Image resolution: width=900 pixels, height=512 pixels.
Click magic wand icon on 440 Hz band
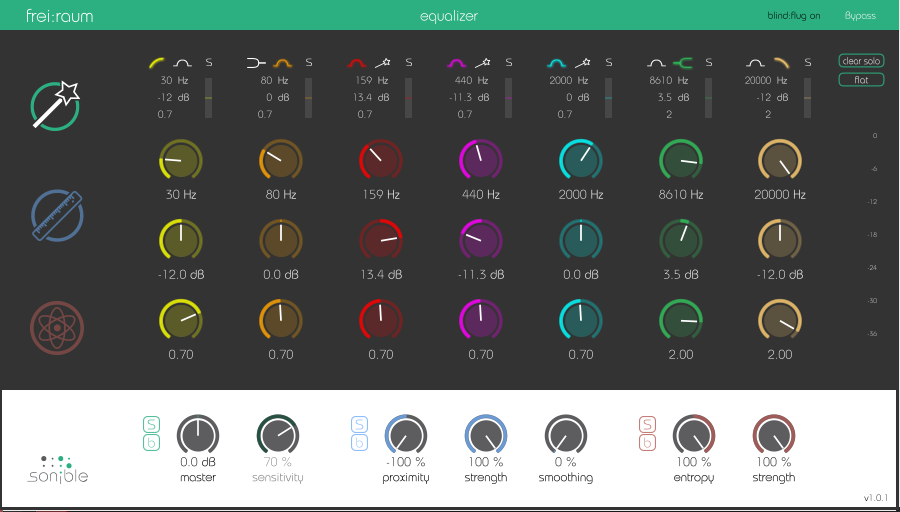(483, 62)
